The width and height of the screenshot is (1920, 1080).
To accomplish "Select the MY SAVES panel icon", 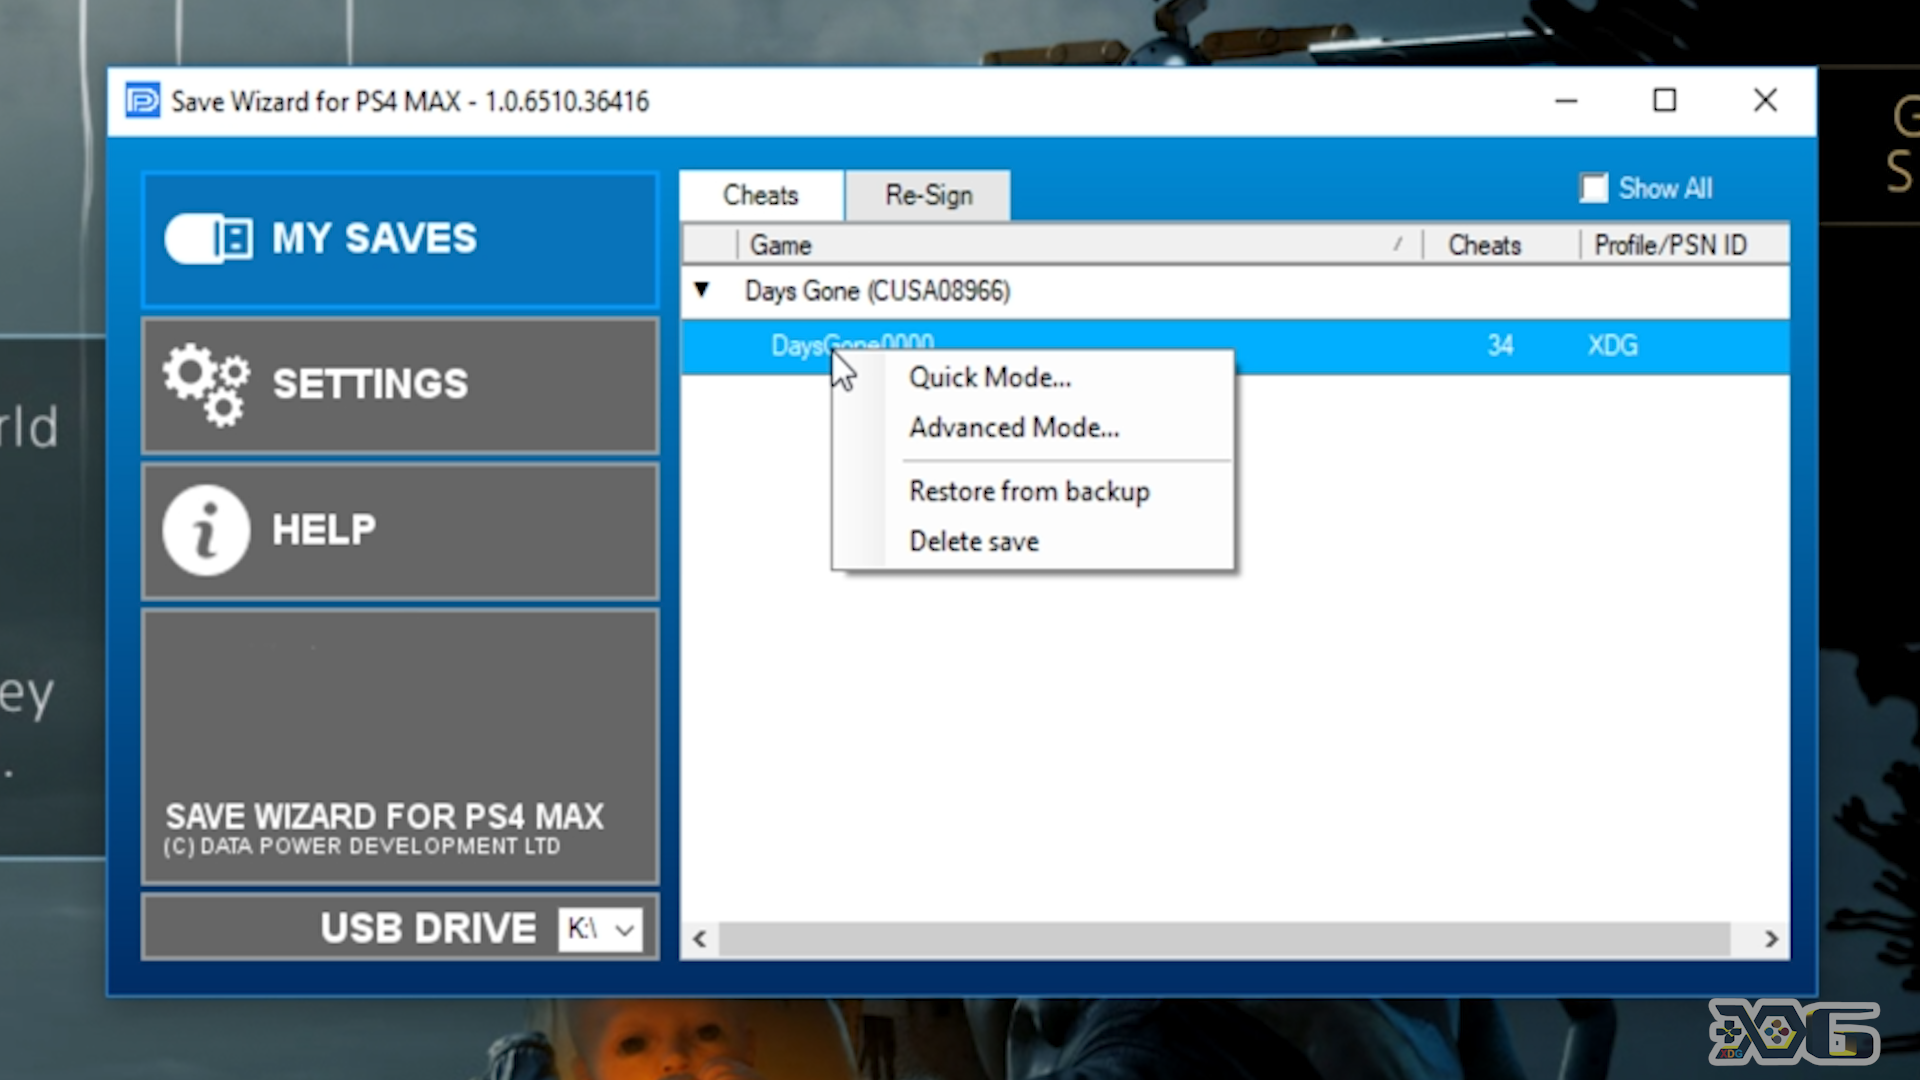I will point(203,237).
